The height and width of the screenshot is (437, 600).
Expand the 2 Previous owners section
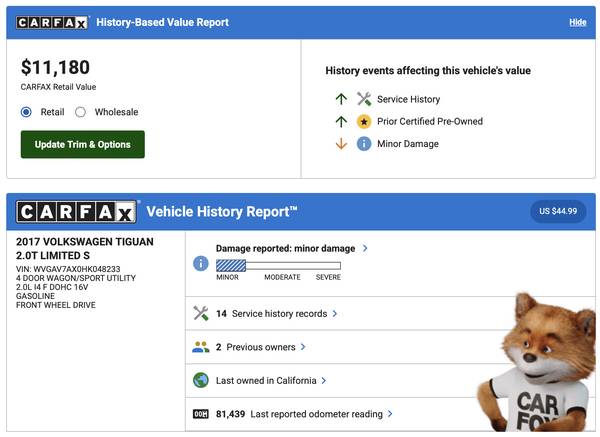[x=260, y=347]
